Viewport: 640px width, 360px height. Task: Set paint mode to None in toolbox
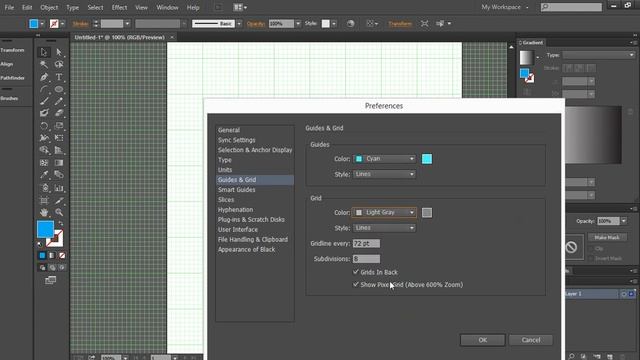62,256
